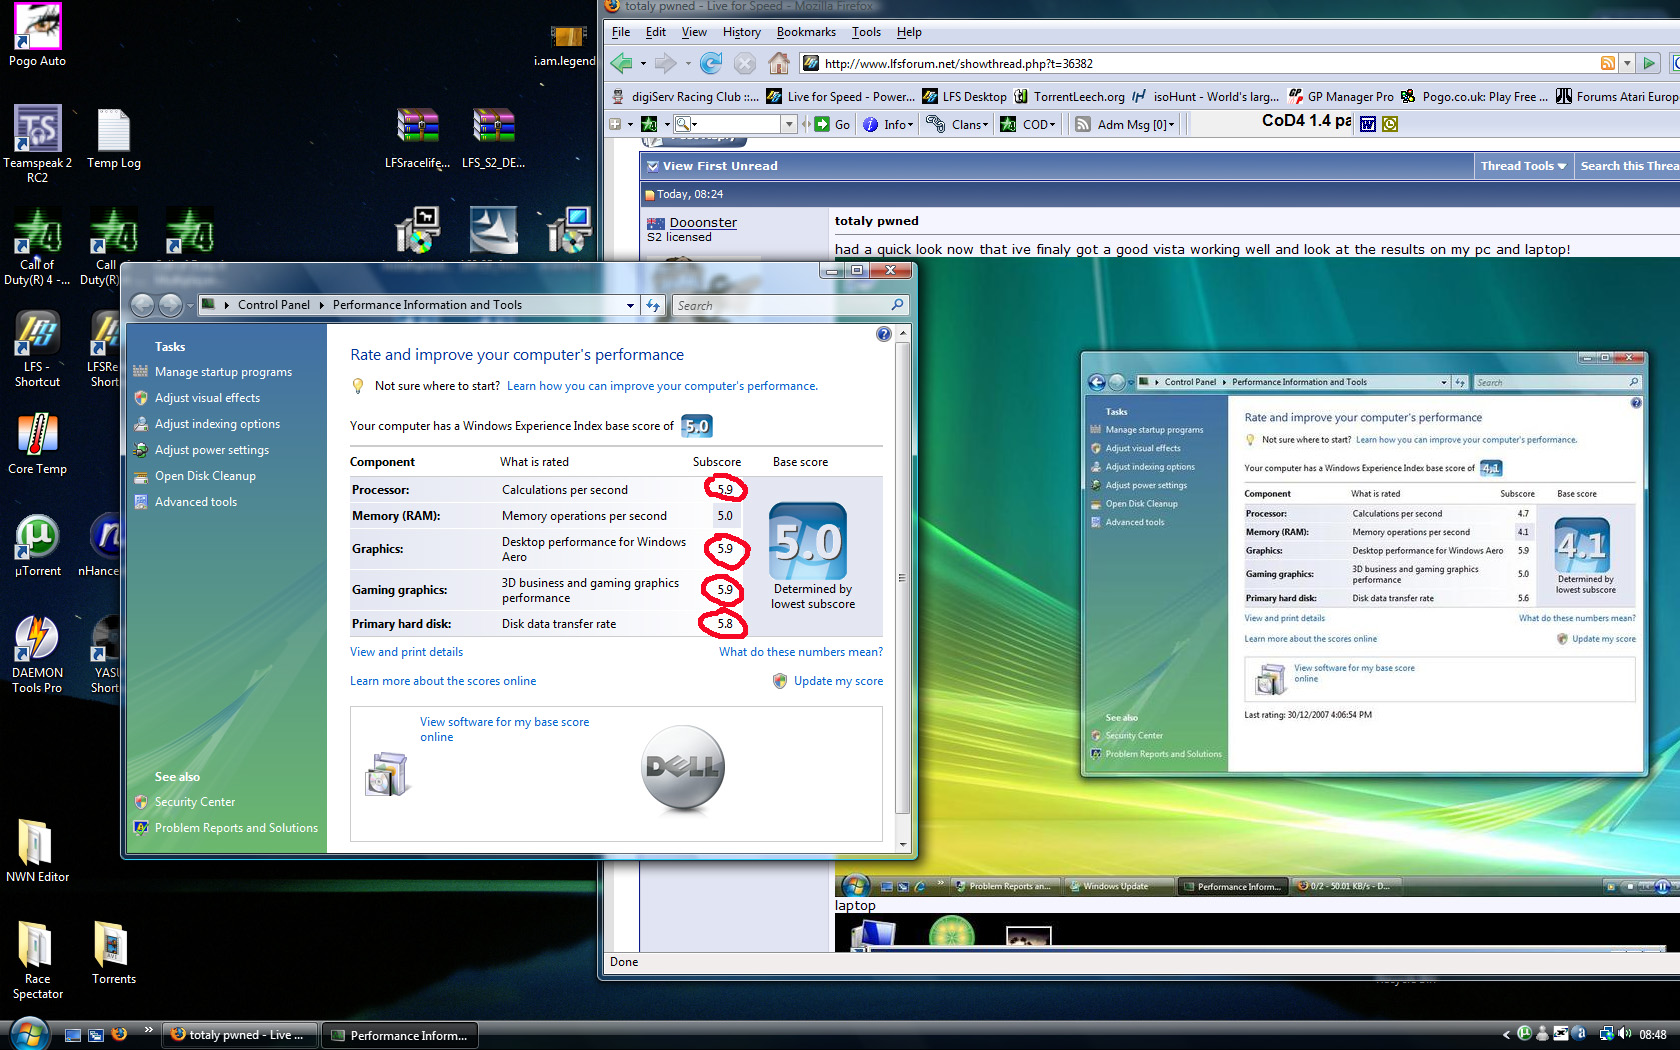Open Adjust indexing options

217,424
